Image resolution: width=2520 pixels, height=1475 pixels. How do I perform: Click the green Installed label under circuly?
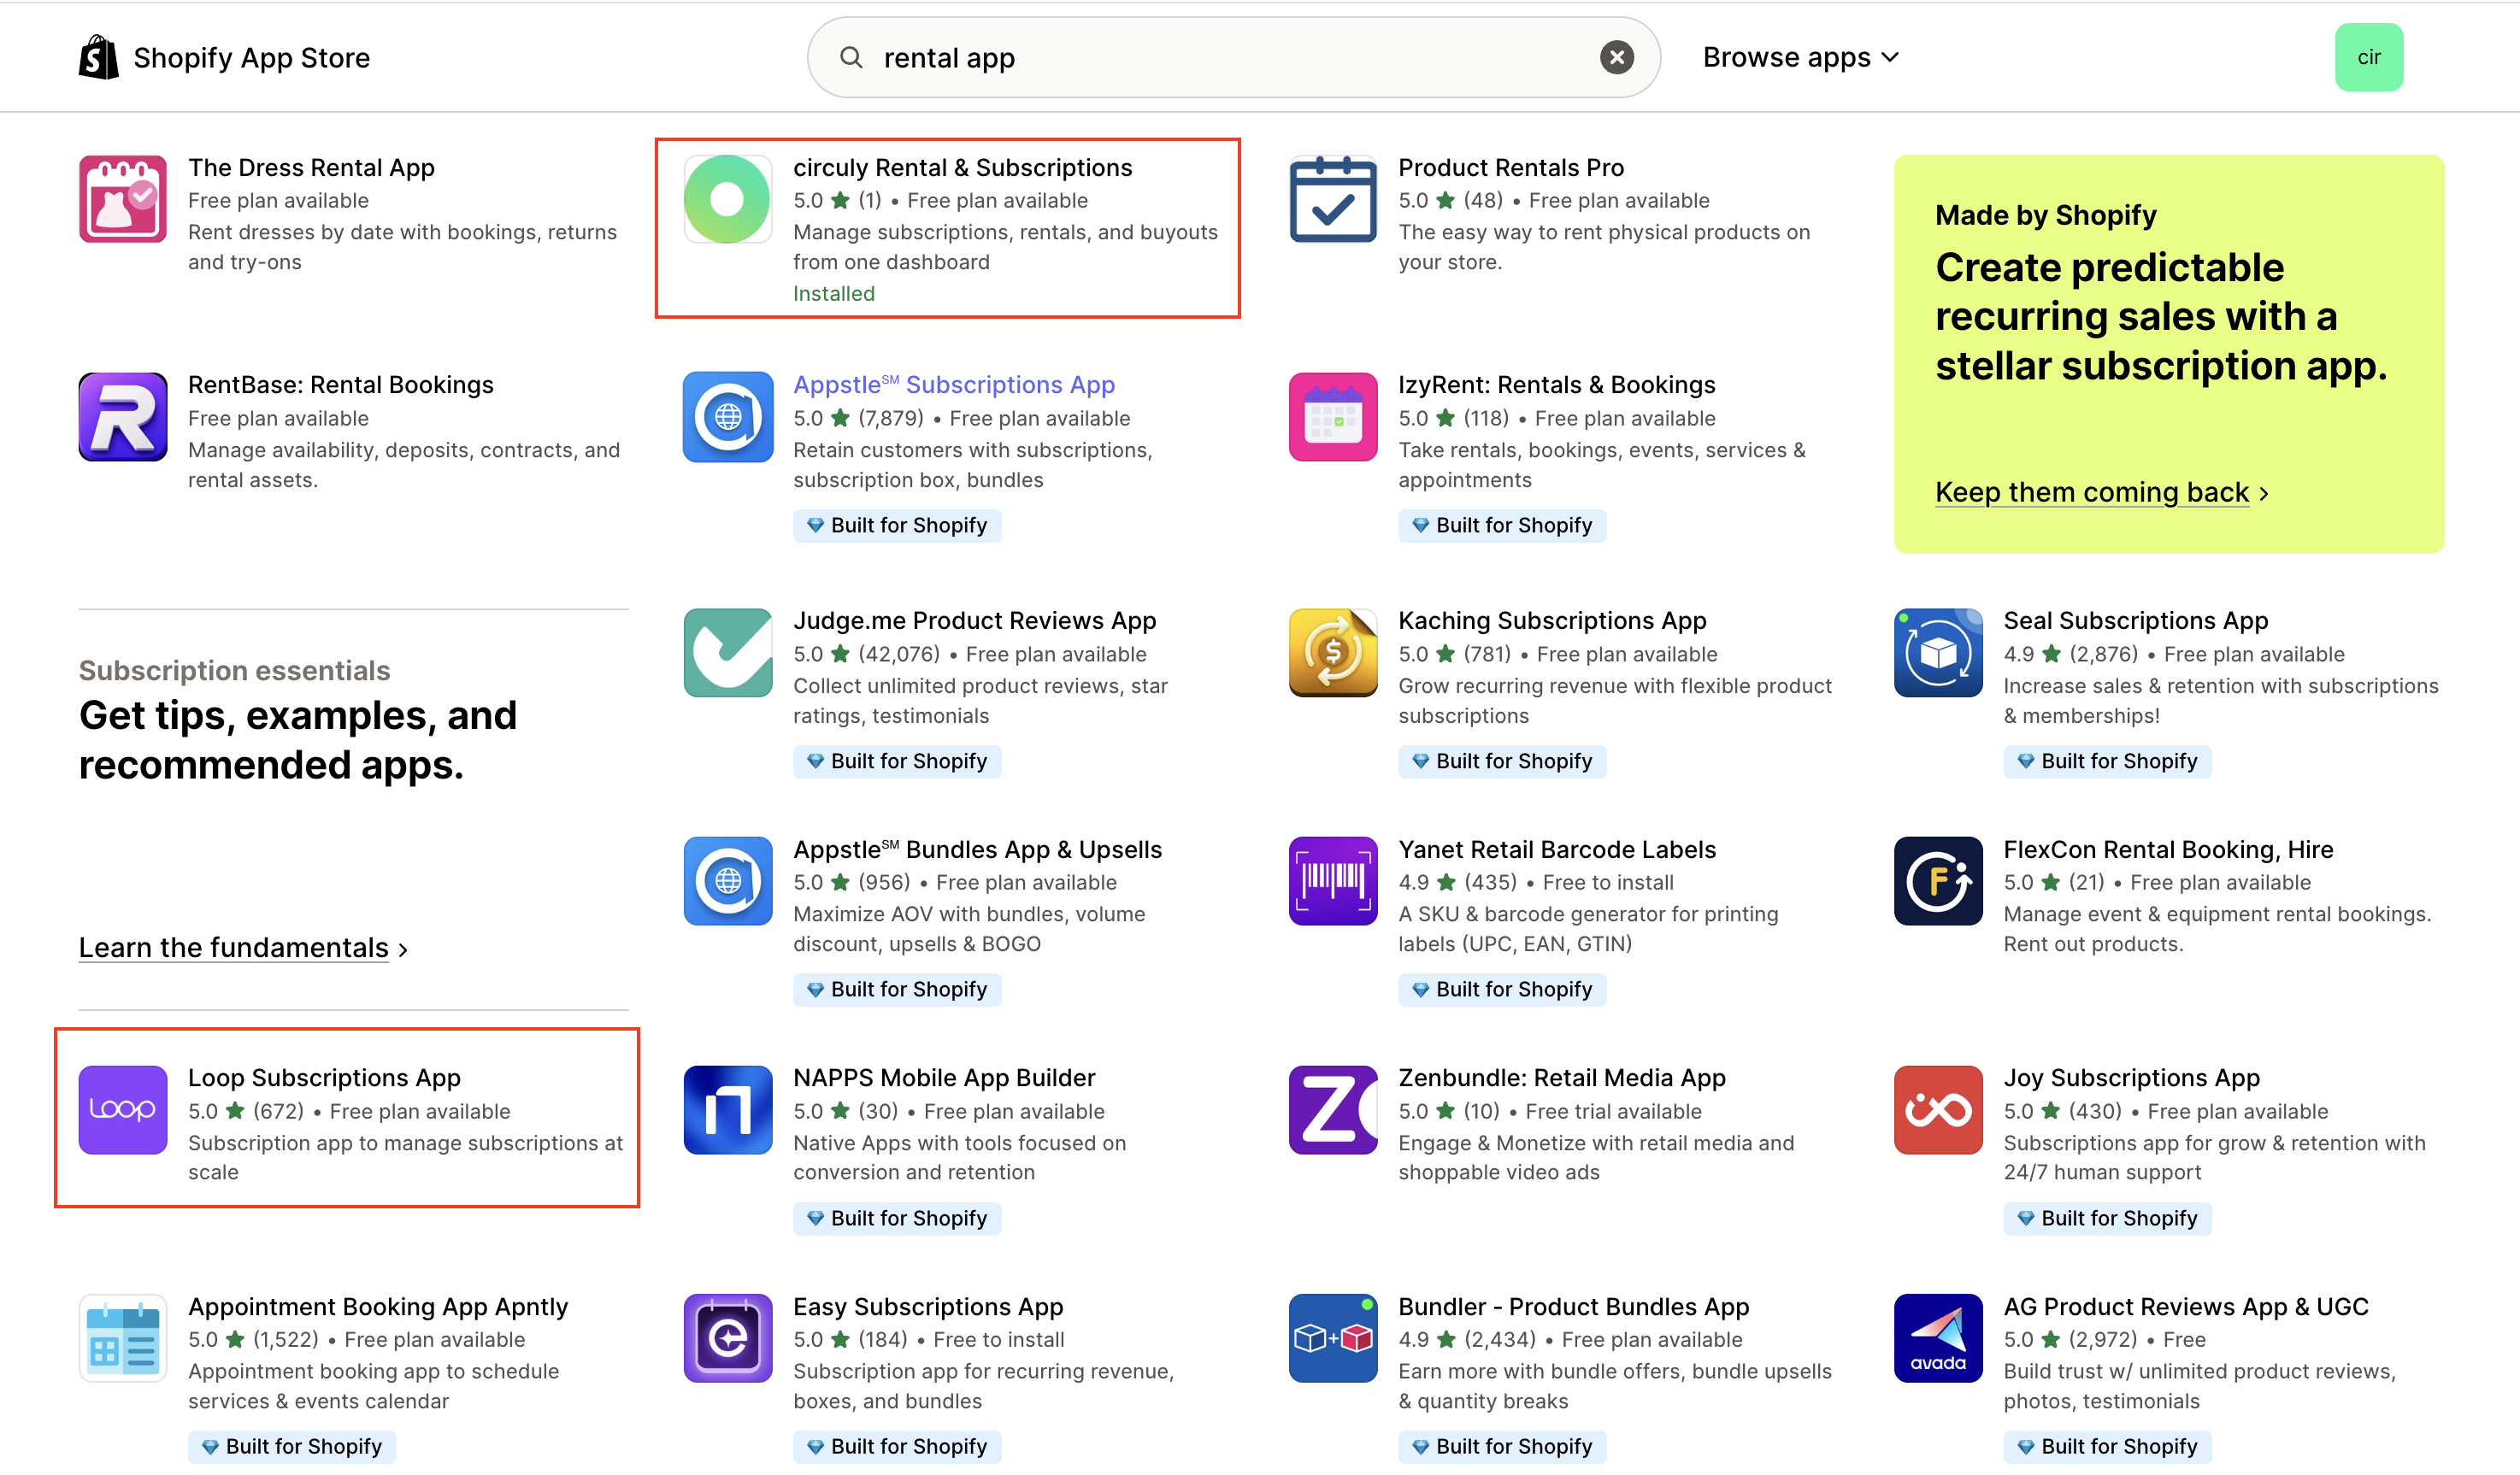pos(834,293)
